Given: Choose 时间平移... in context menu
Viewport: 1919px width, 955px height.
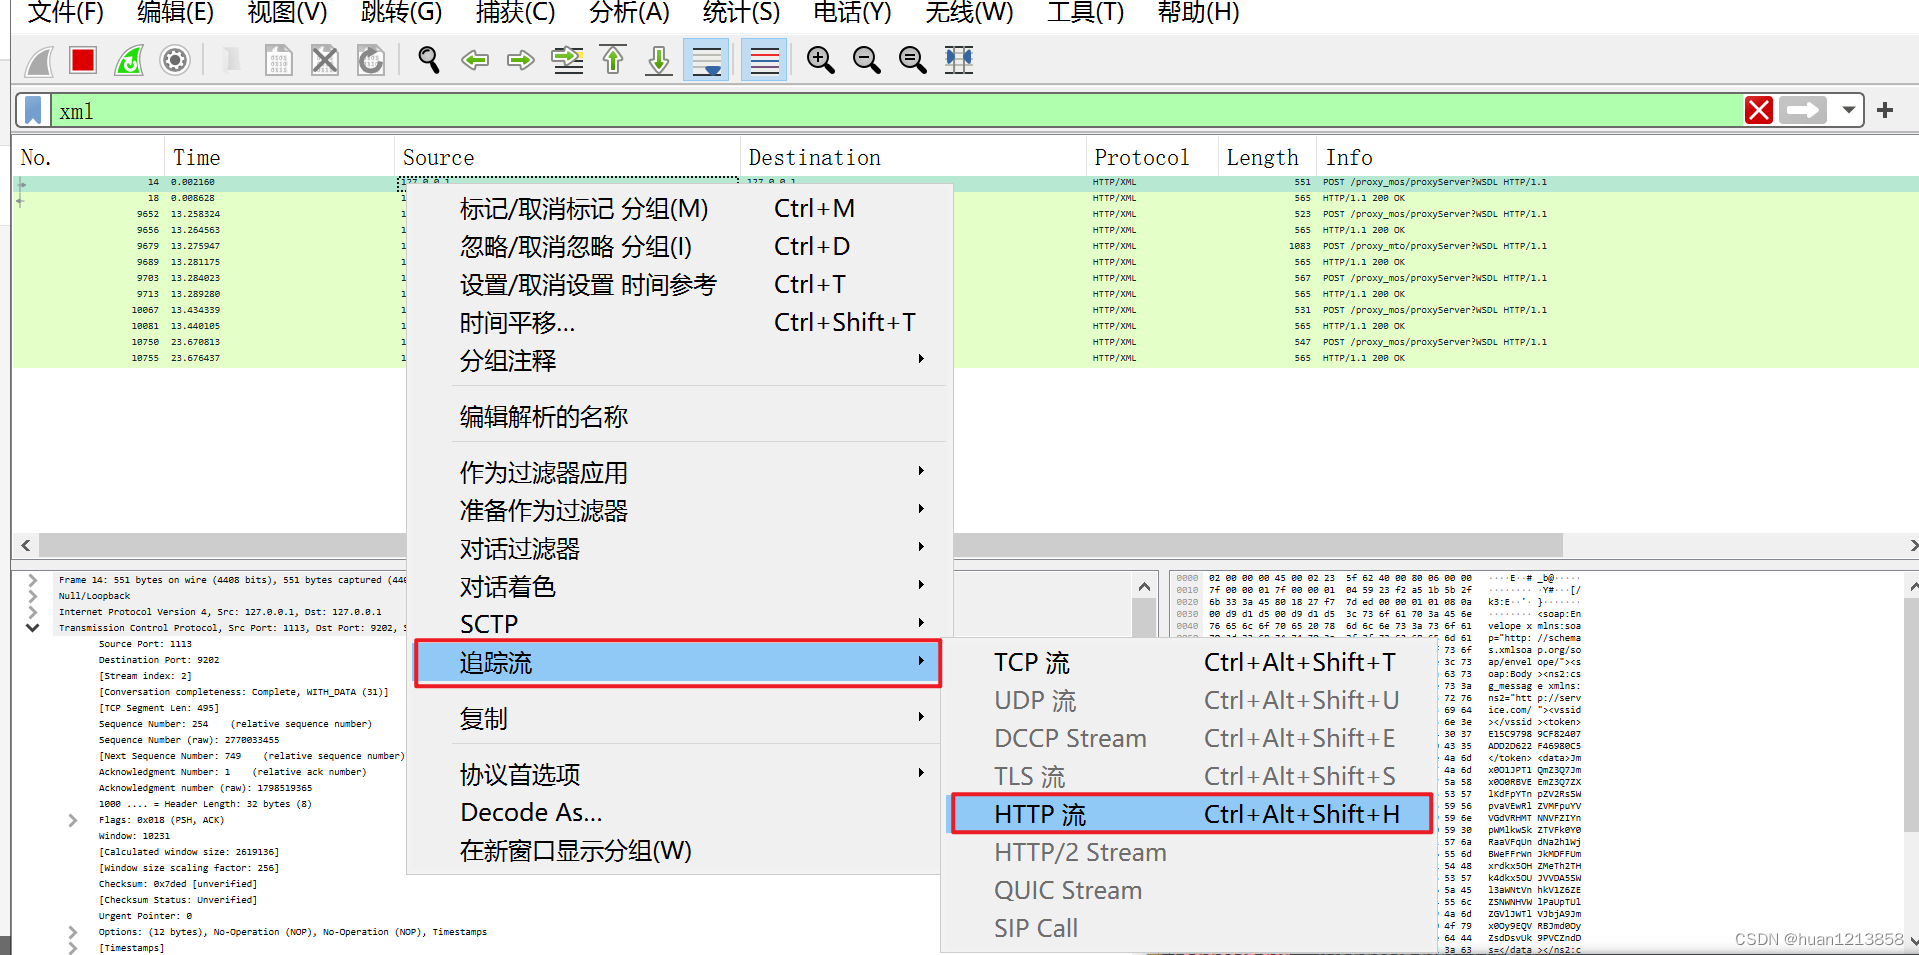Looking at the screenshot, I should (678, 322).
